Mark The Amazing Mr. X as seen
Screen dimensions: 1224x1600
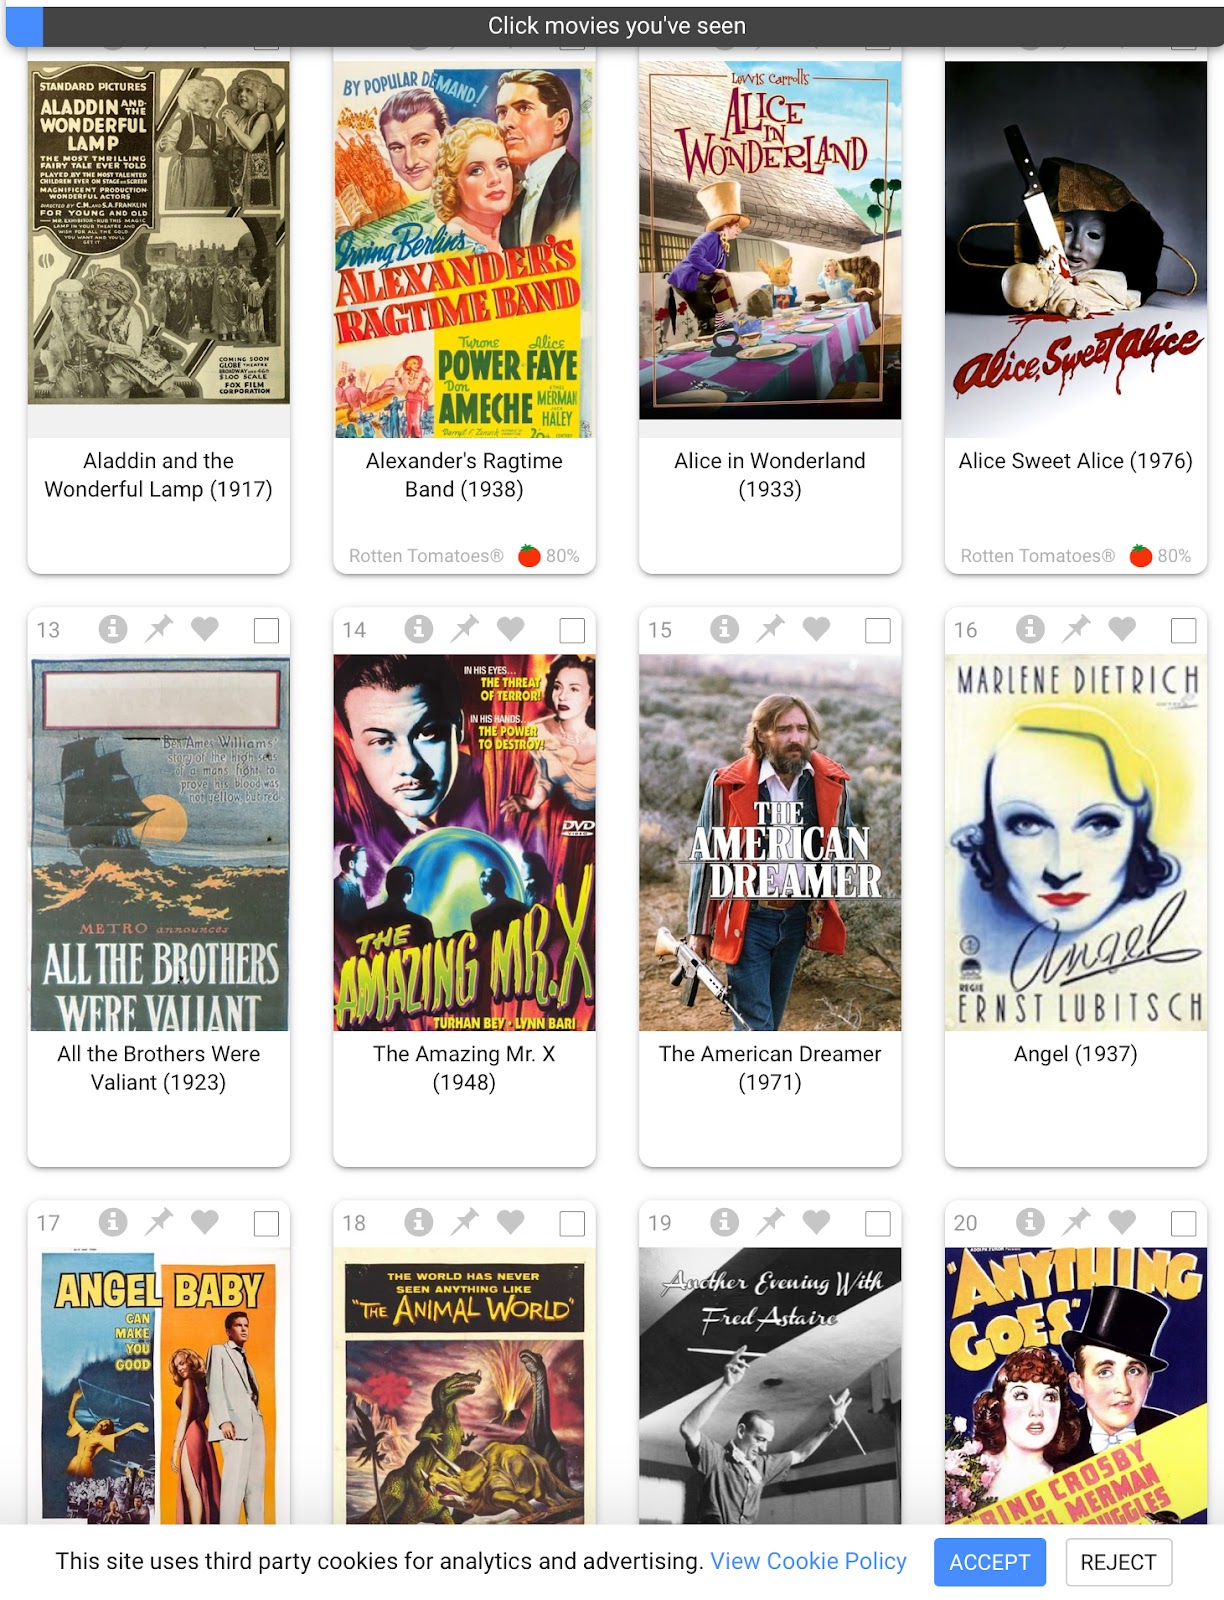(572, 630)
